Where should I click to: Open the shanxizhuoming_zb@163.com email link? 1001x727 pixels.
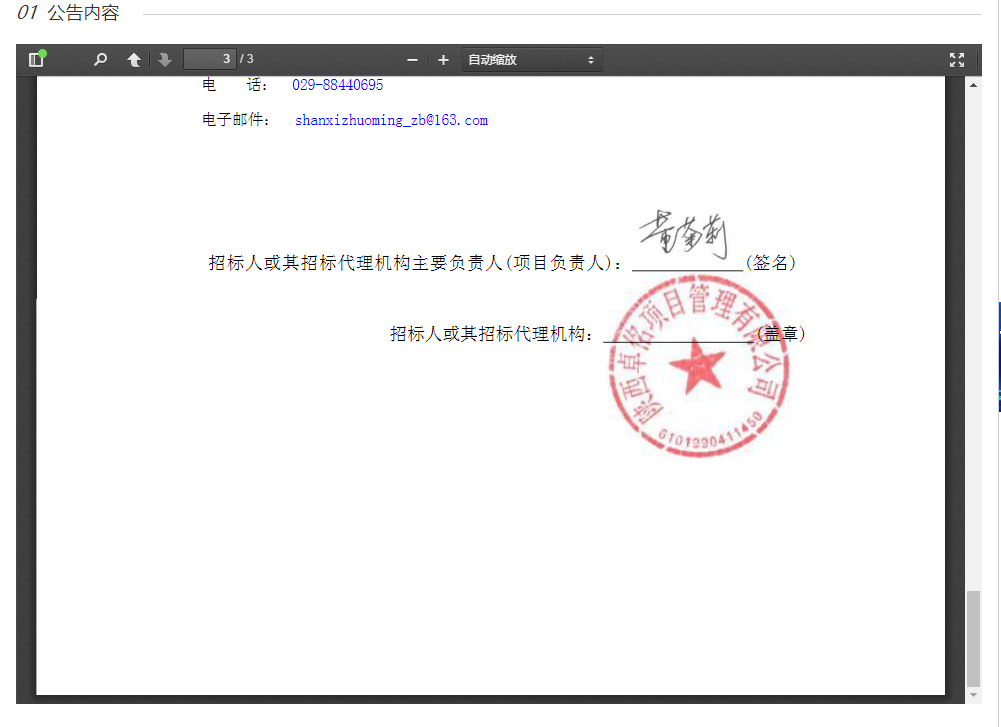(x=391, y=120)
